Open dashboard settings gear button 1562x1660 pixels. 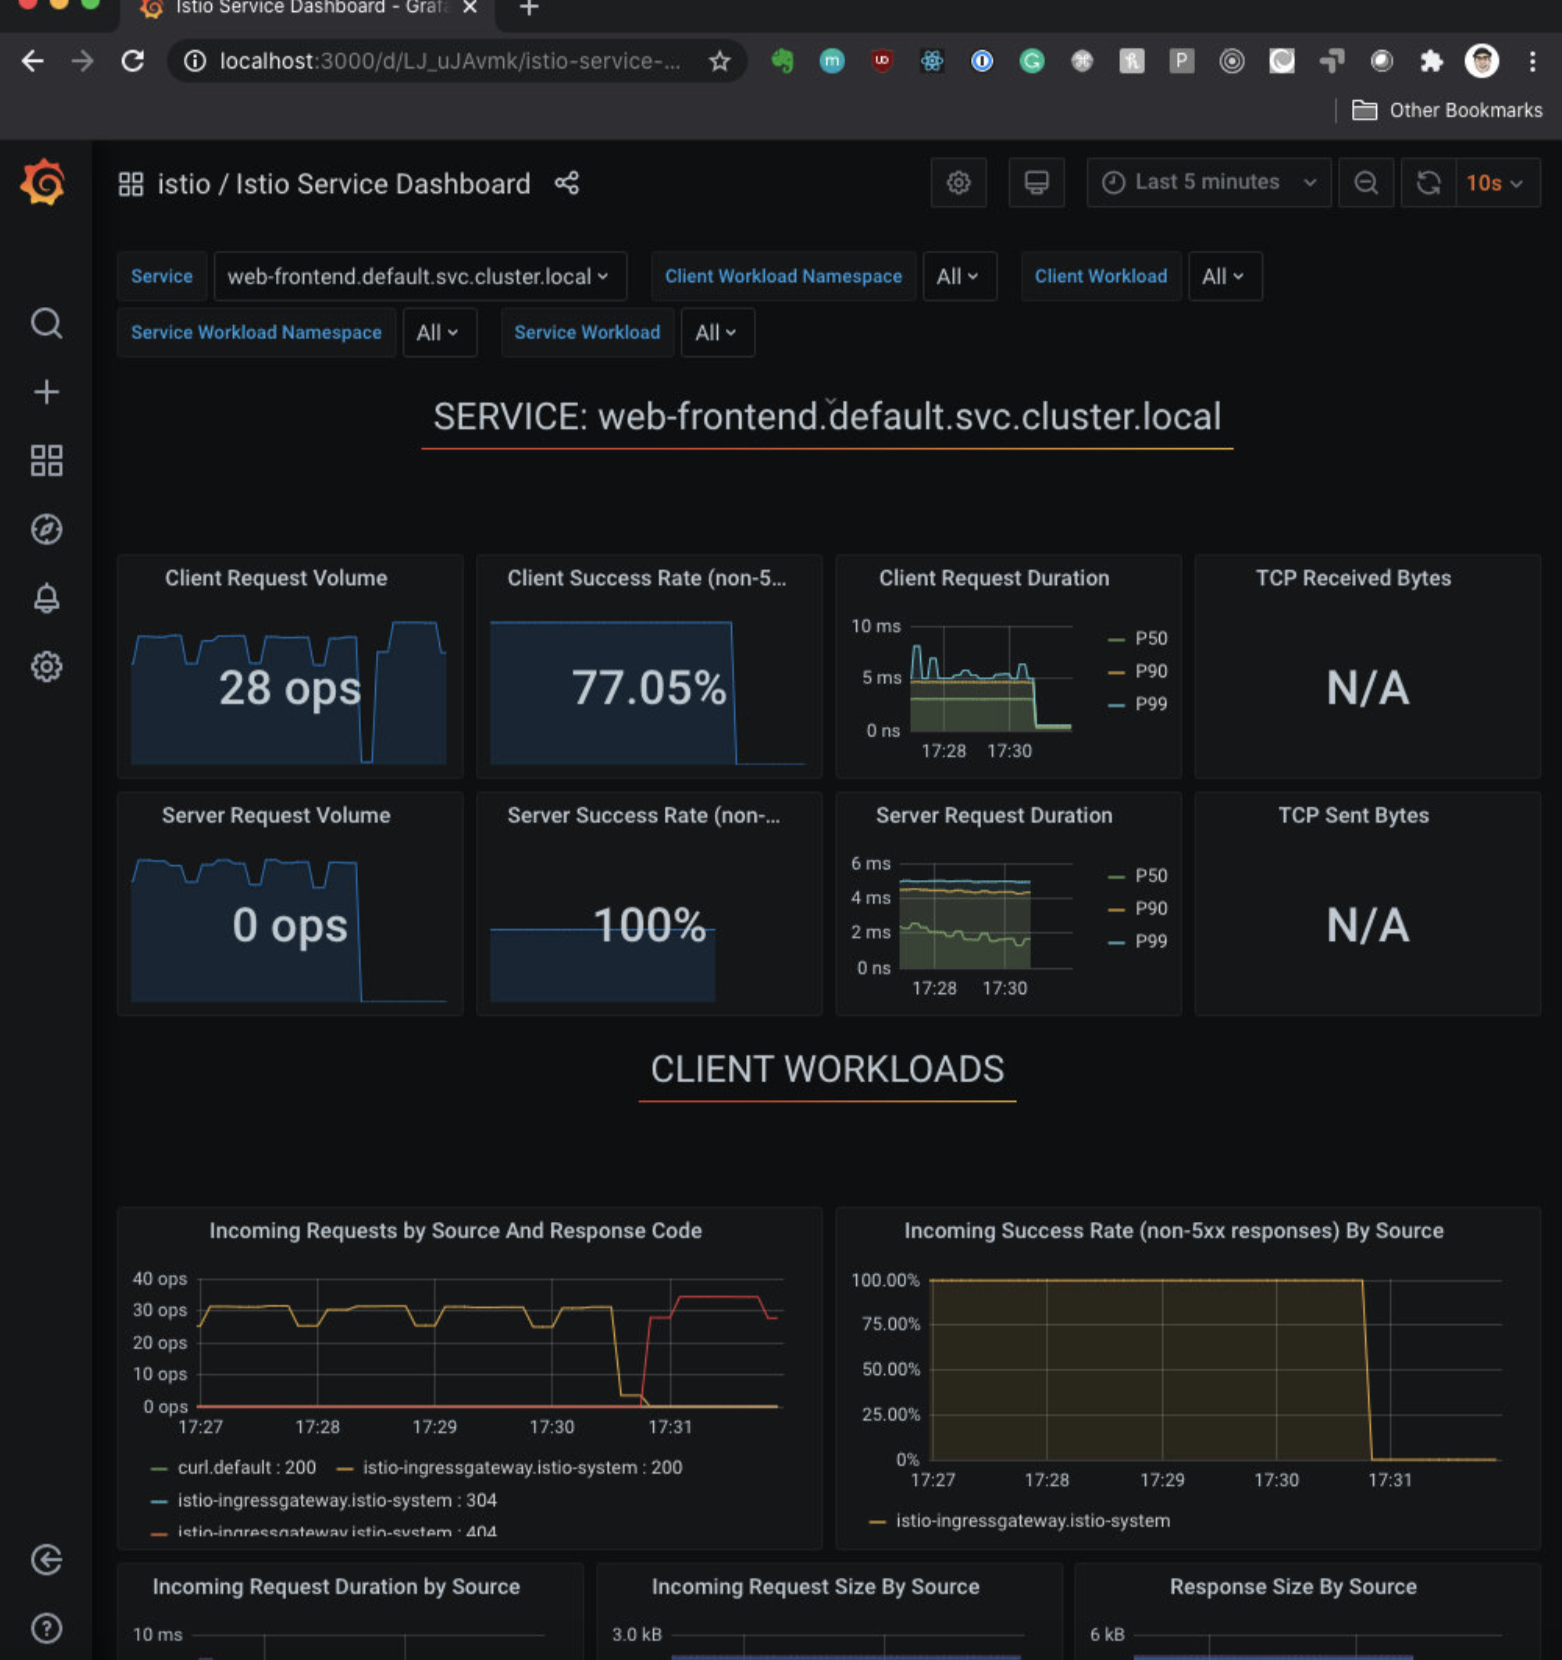[x=958, y=183]
